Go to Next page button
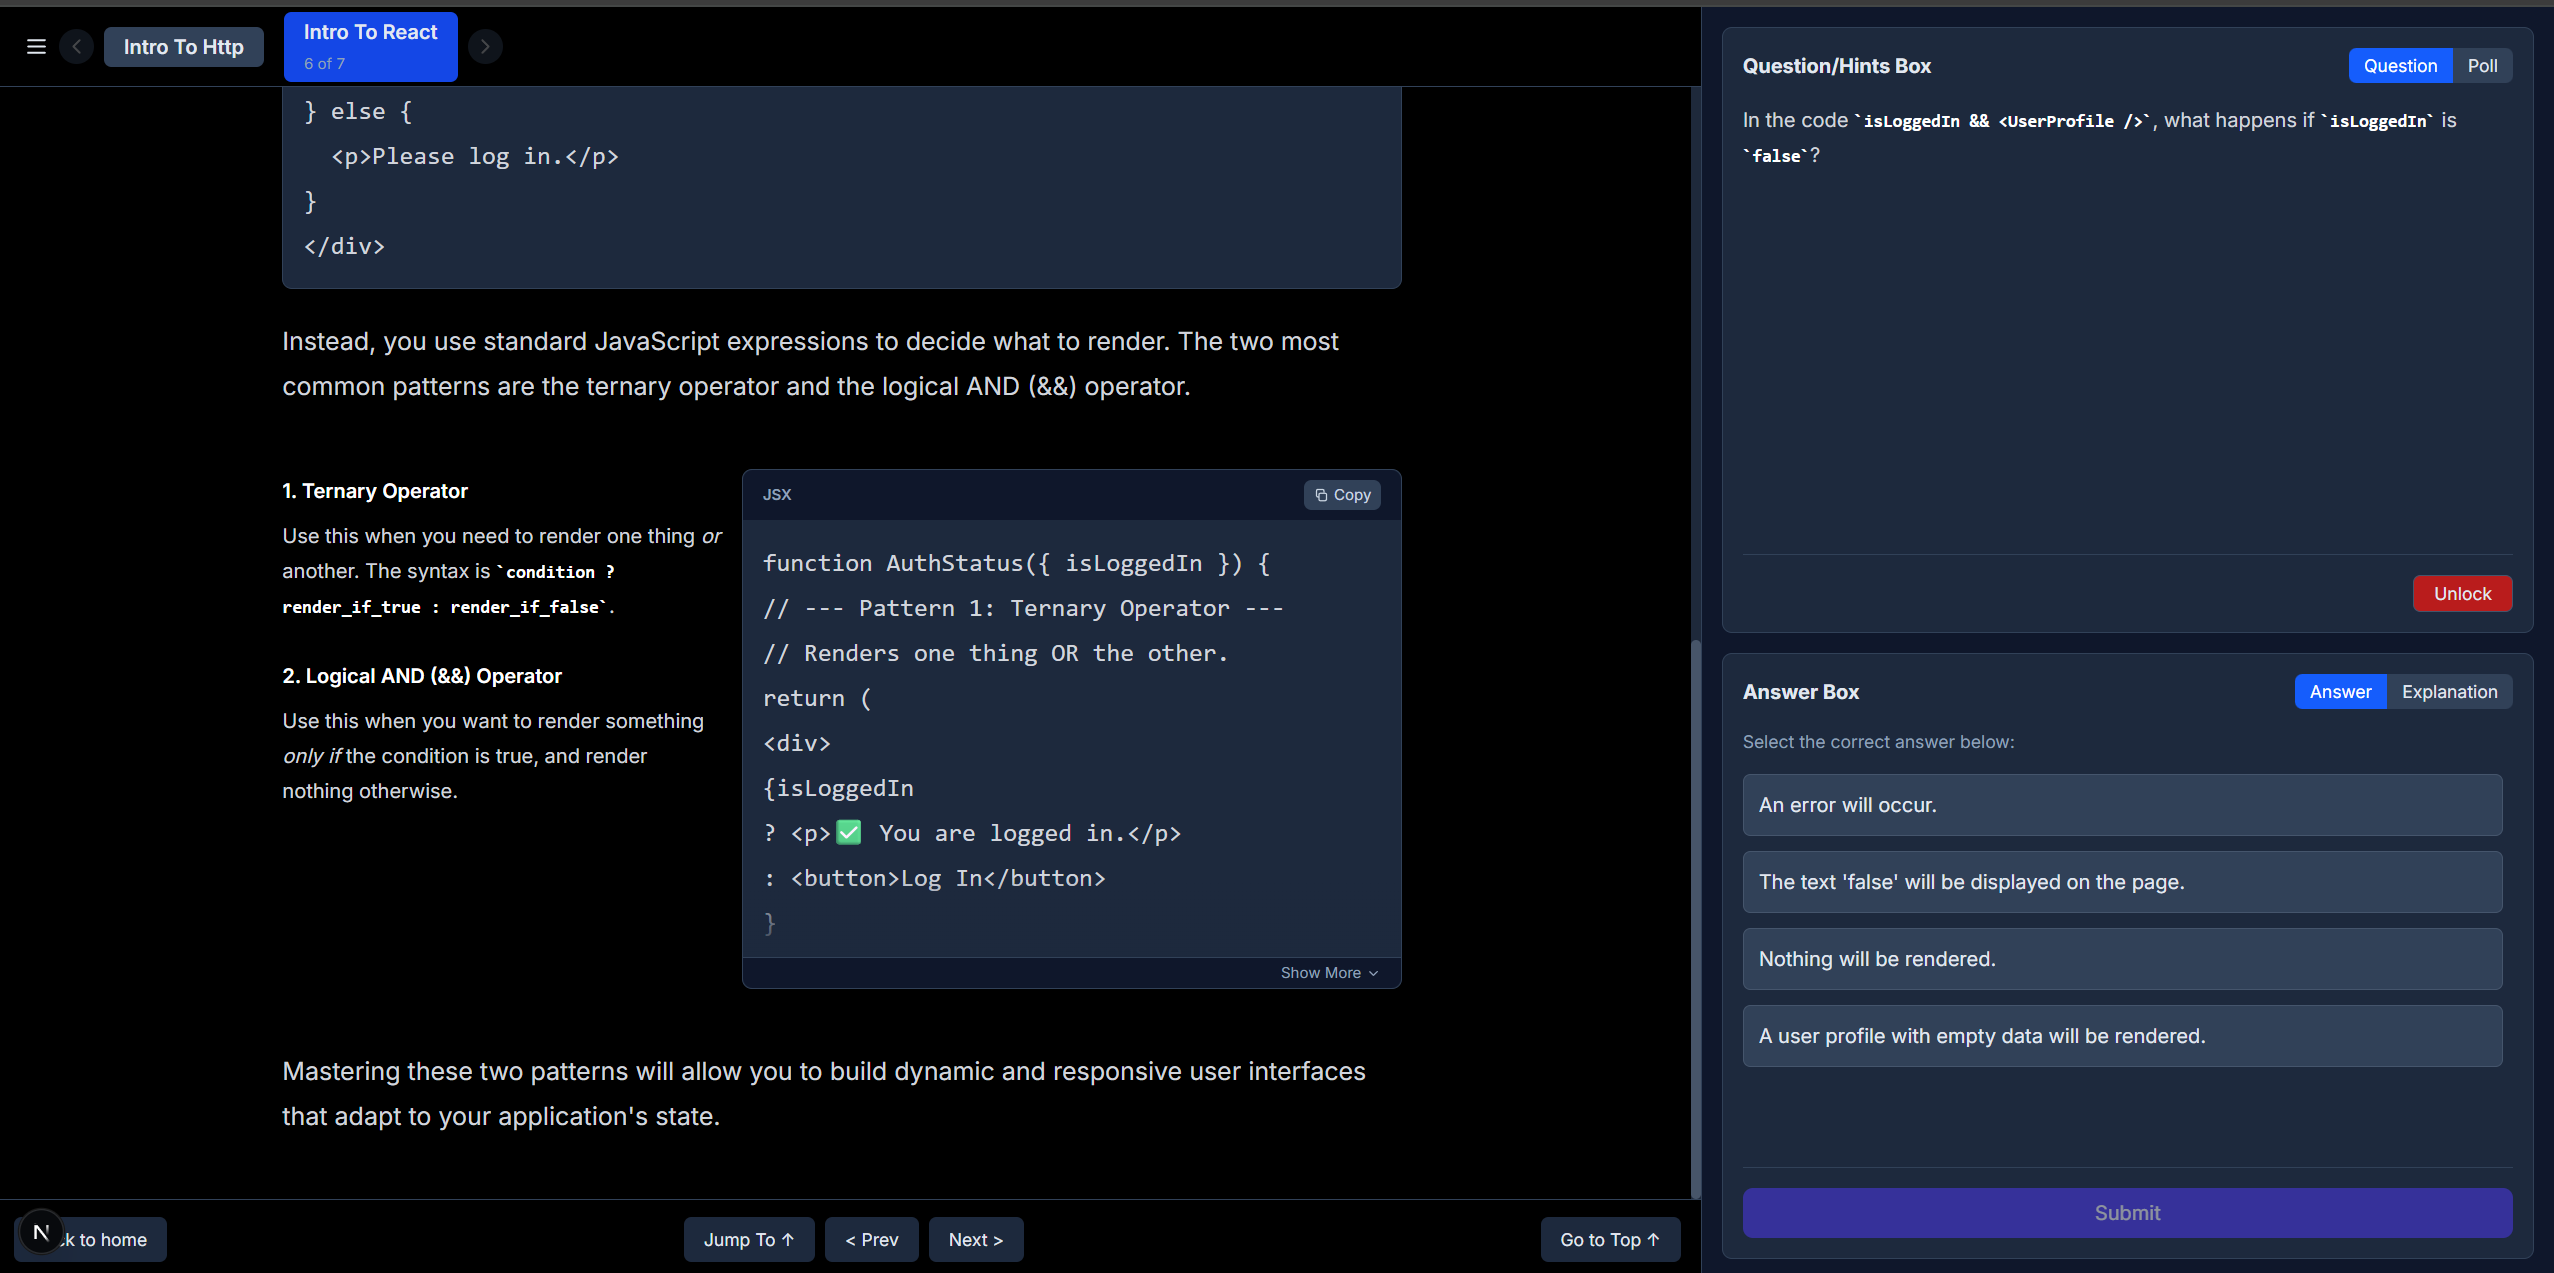This screenshot has height=1273, width=2554. (975, 1240)
